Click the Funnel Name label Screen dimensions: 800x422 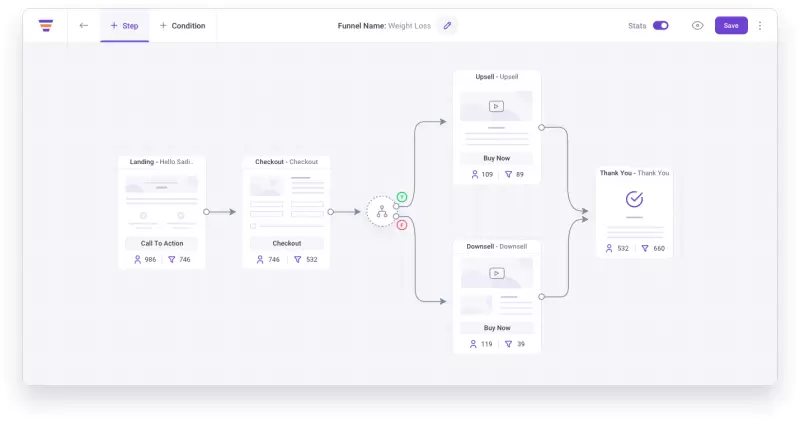click(x=362, y=26)
